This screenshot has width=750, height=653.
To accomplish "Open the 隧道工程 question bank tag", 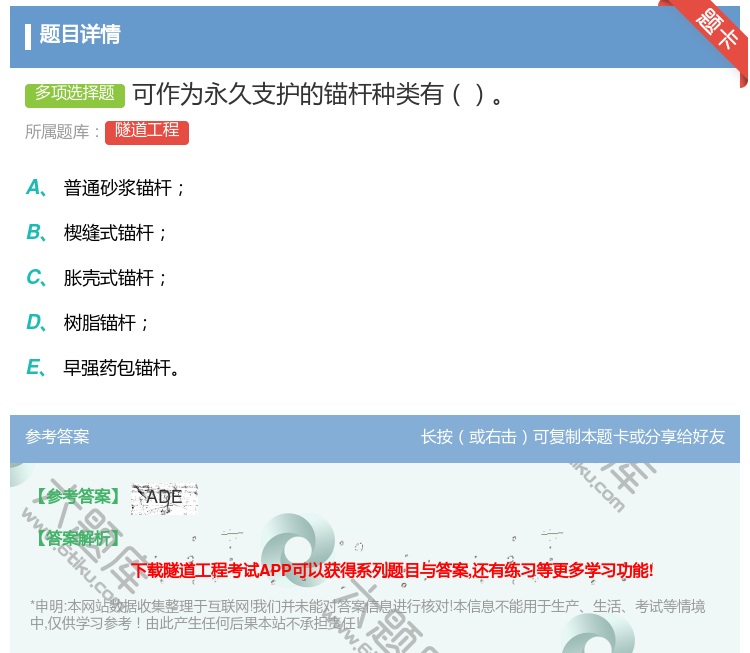I will pos(147,132).
